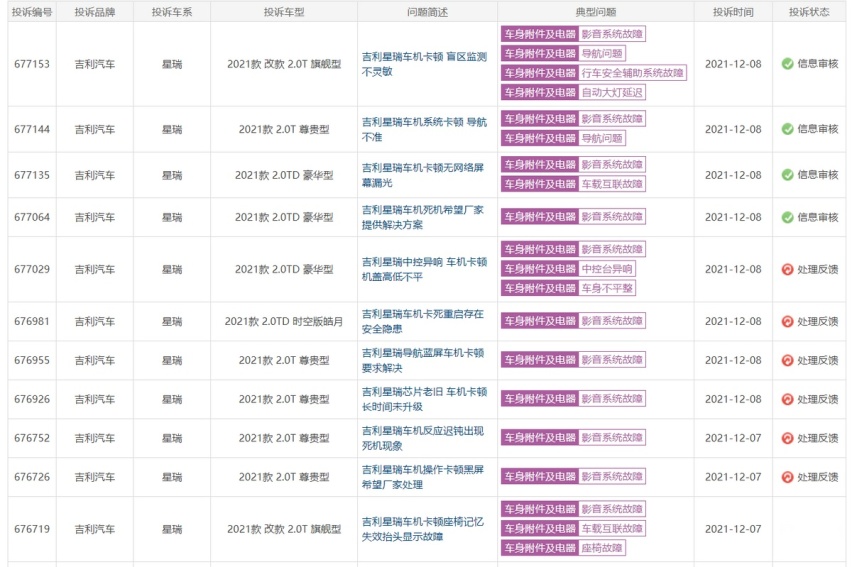
Task: Click 信息审核 status text in row 677144
Action: point(818,129)
